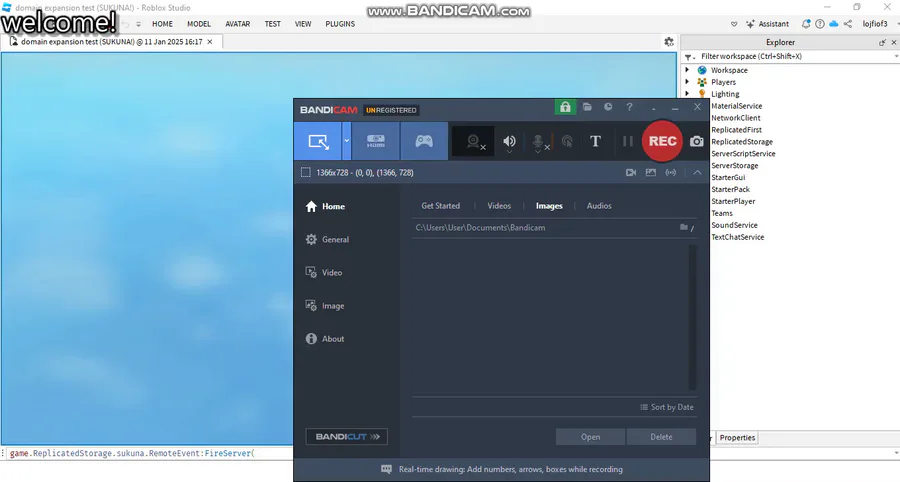Viewport: 900px width, 482px height.
Task: Click the BANDICUT button
Action: point(347,437)
